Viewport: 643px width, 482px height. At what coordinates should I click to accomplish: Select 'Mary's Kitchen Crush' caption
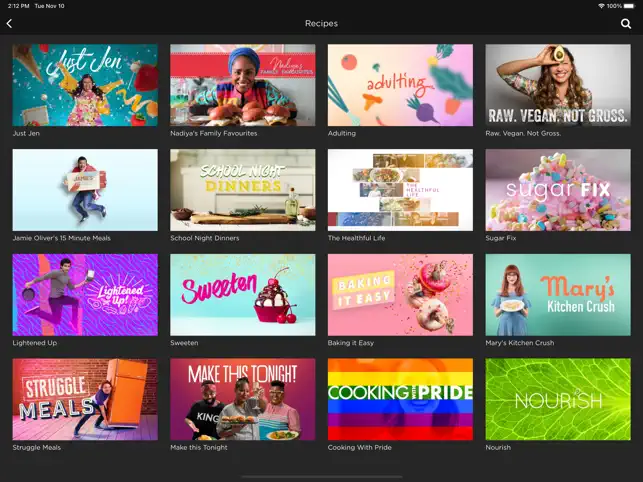pyautogui.click(x=520, y=343)
